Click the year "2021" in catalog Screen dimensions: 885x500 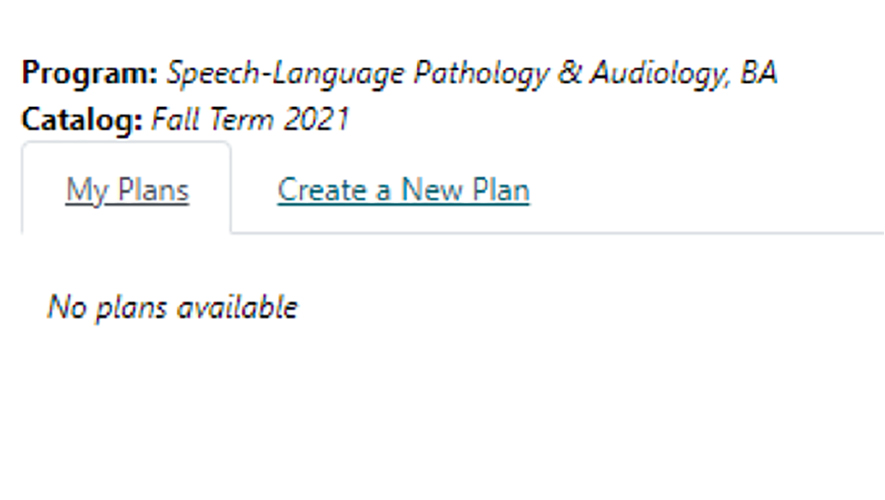tap(316, 121)
